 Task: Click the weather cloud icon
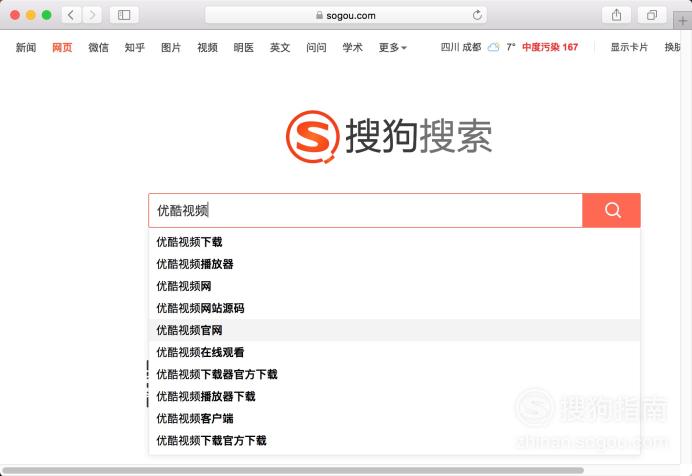point(493,47)
